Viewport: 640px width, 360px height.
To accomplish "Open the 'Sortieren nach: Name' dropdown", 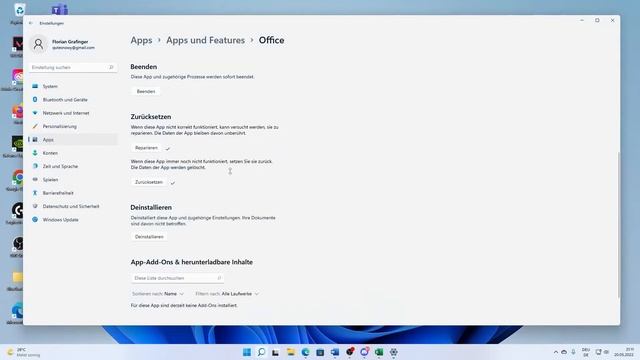I will (158, 294).
